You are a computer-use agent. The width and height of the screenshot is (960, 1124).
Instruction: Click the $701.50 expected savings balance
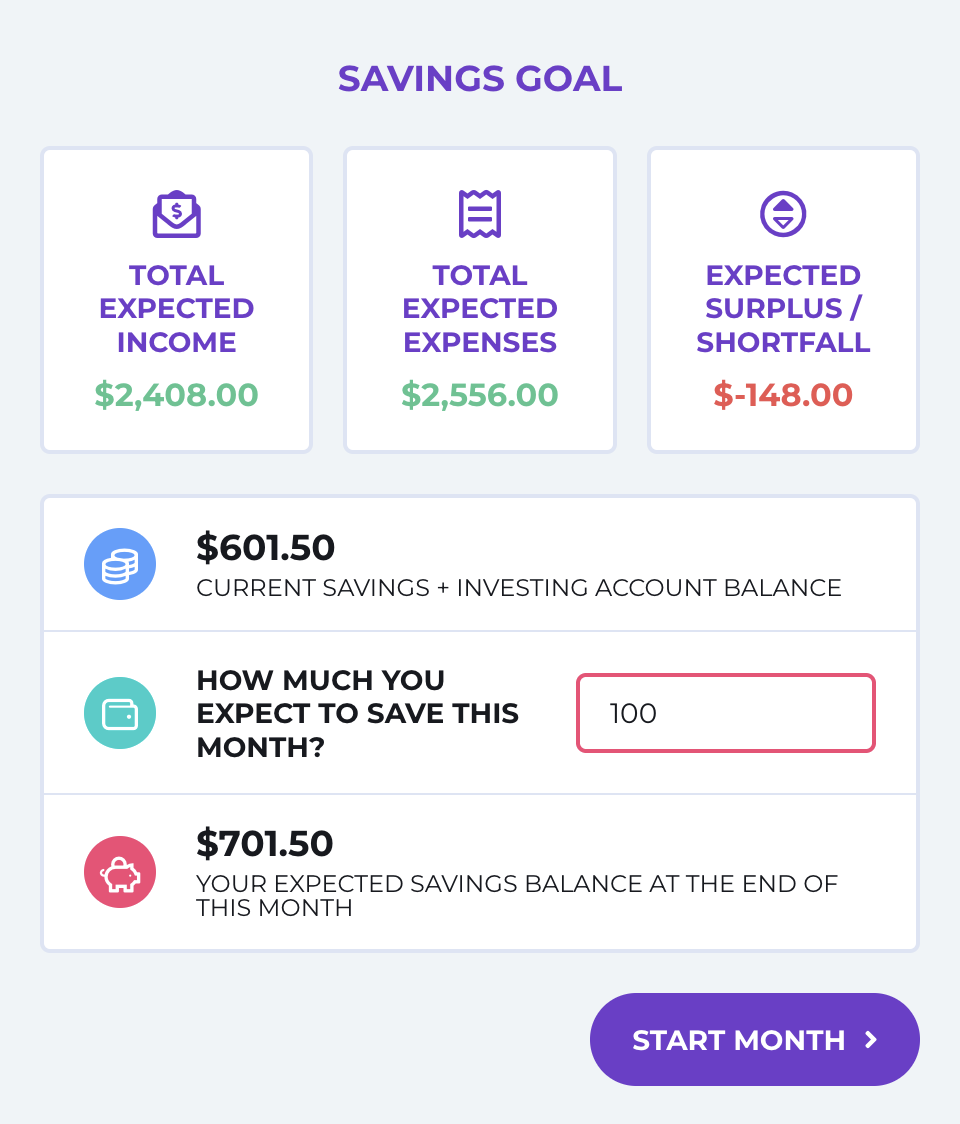tap(265, 843)
